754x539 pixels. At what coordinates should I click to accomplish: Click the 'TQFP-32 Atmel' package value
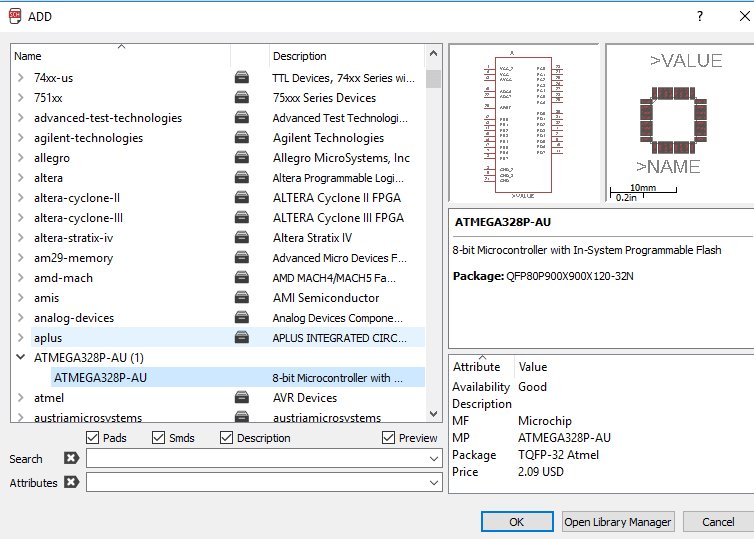(558, 455)
